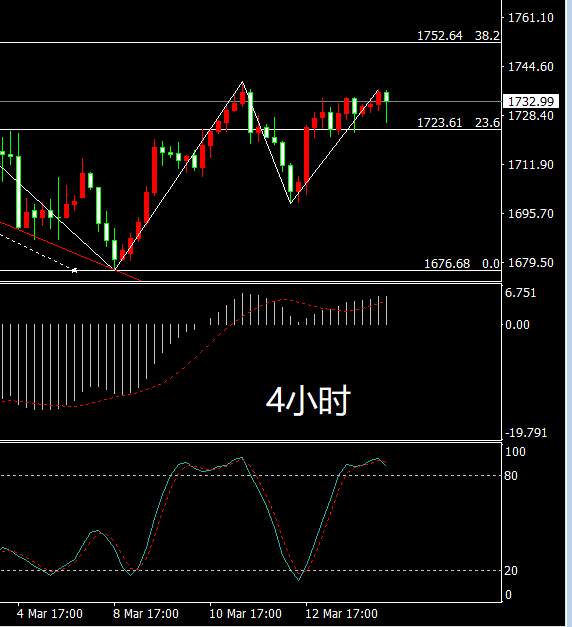Select the 38.2 Fibonacci percentage label
The width and height of the screenshot is (572, 627).
pos(487,36)
